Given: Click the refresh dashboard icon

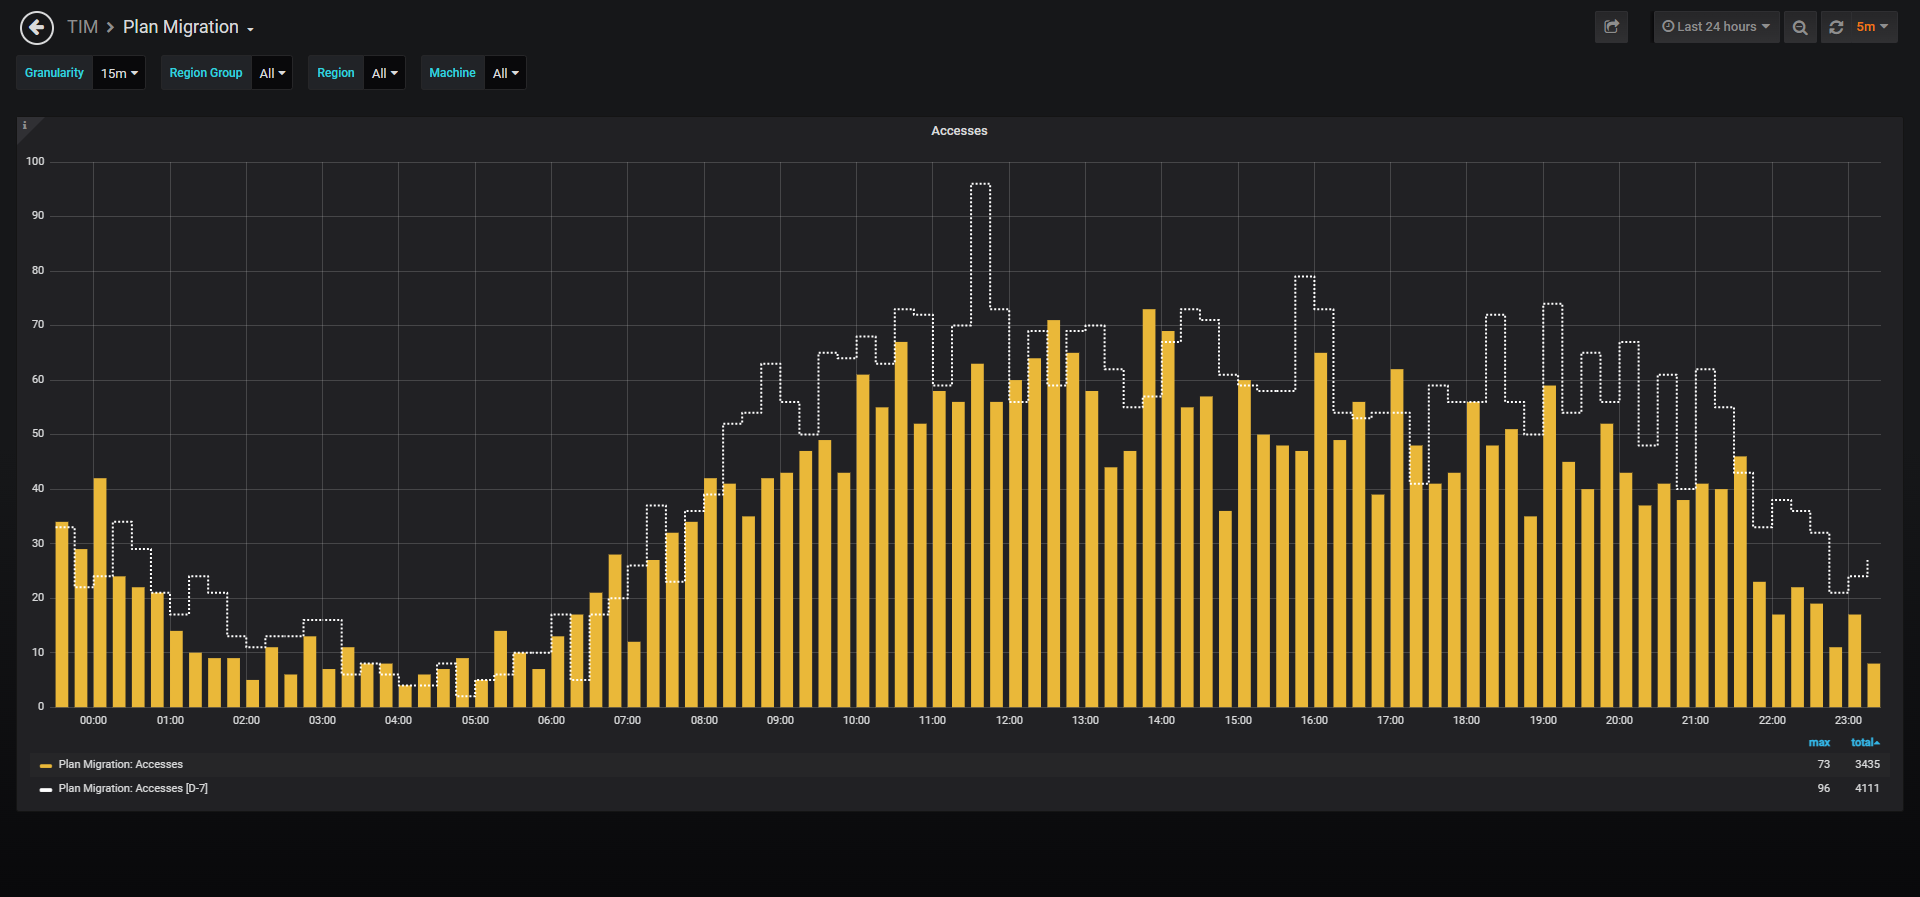Looking at the screenshot, I should click(1836, 27).
